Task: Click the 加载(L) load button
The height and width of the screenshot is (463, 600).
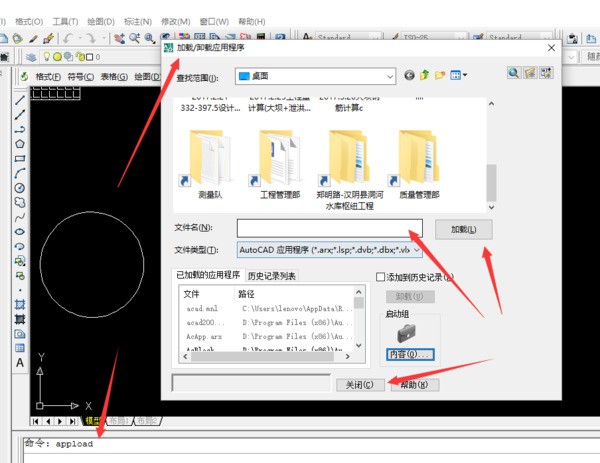Action: click(x=463, y=229)
